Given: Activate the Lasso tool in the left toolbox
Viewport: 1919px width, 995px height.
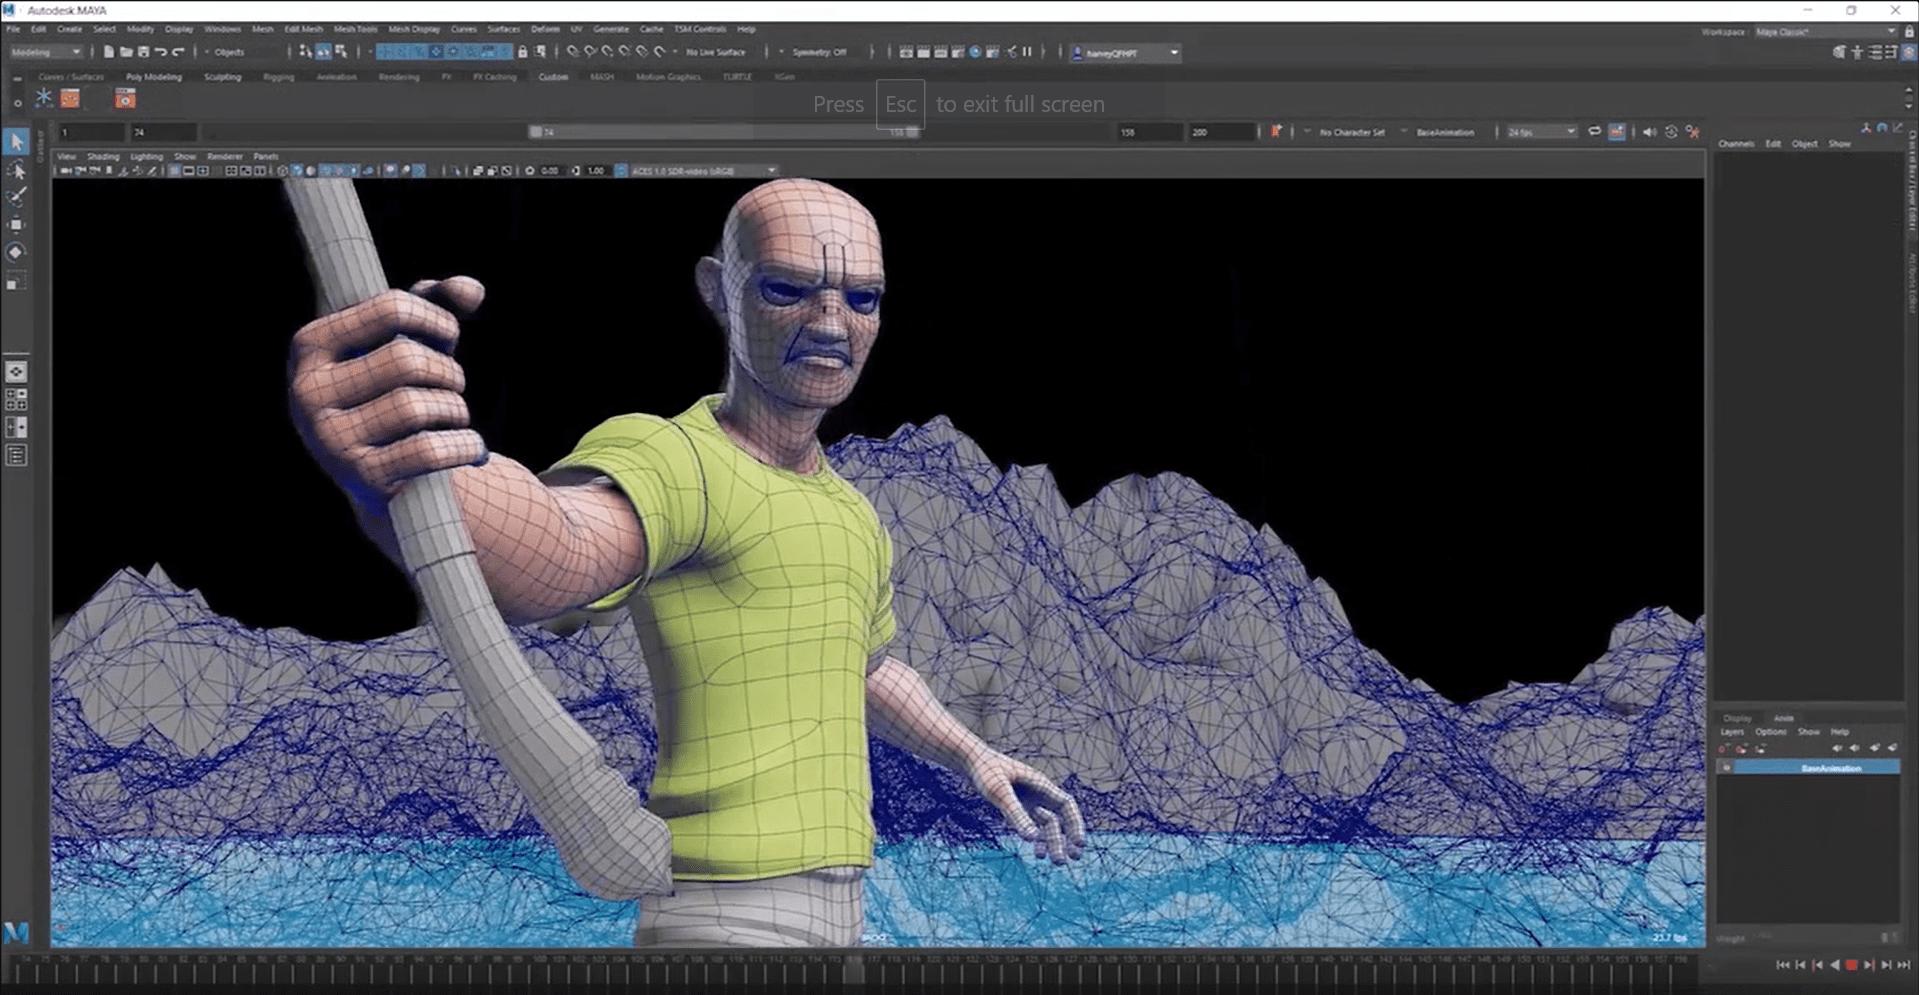Looking at the screenshot, I should [16, 170].
